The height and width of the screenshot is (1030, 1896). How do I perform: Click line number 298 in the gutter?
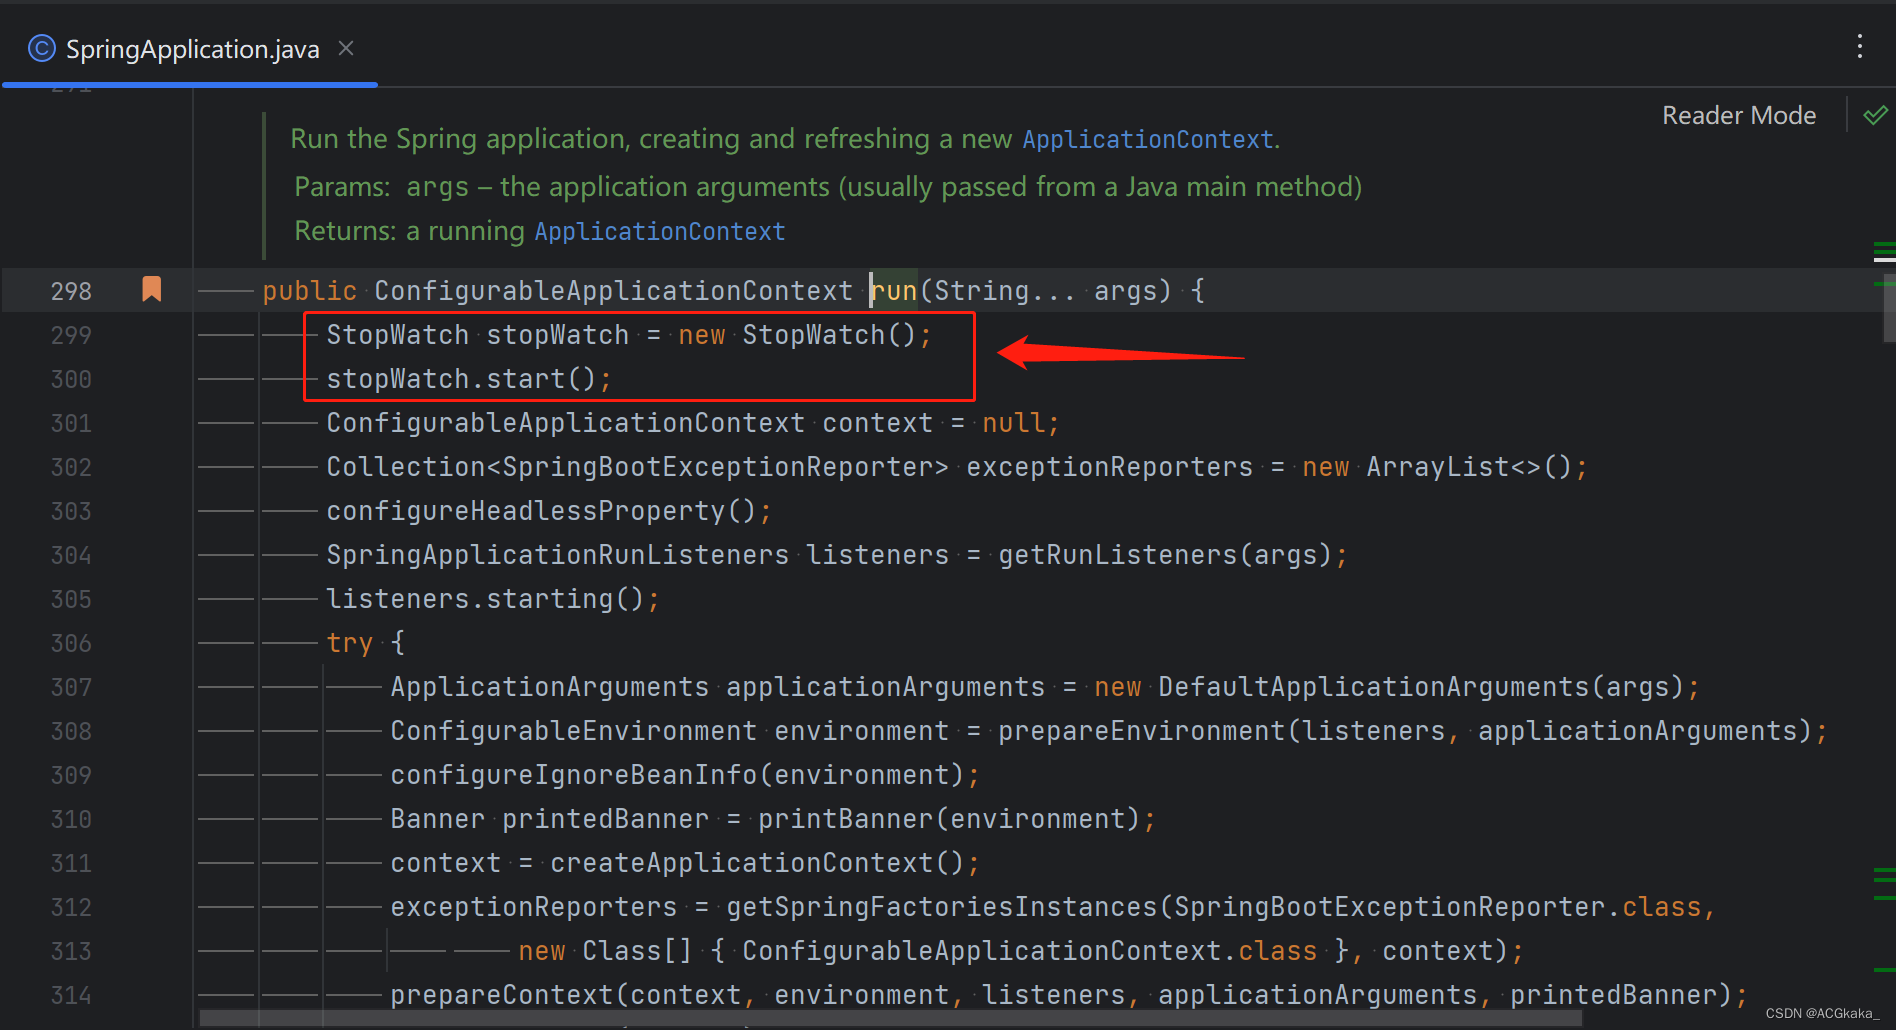(x=71, y=291)
